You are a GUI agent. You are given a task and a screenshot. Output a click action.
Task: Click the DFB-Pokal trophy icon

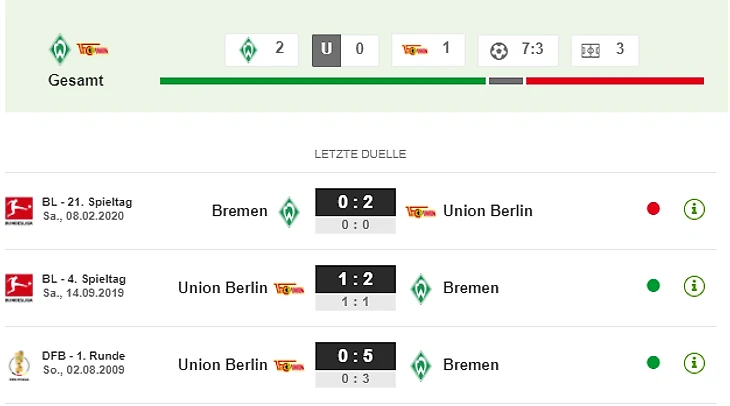(19, 365)
